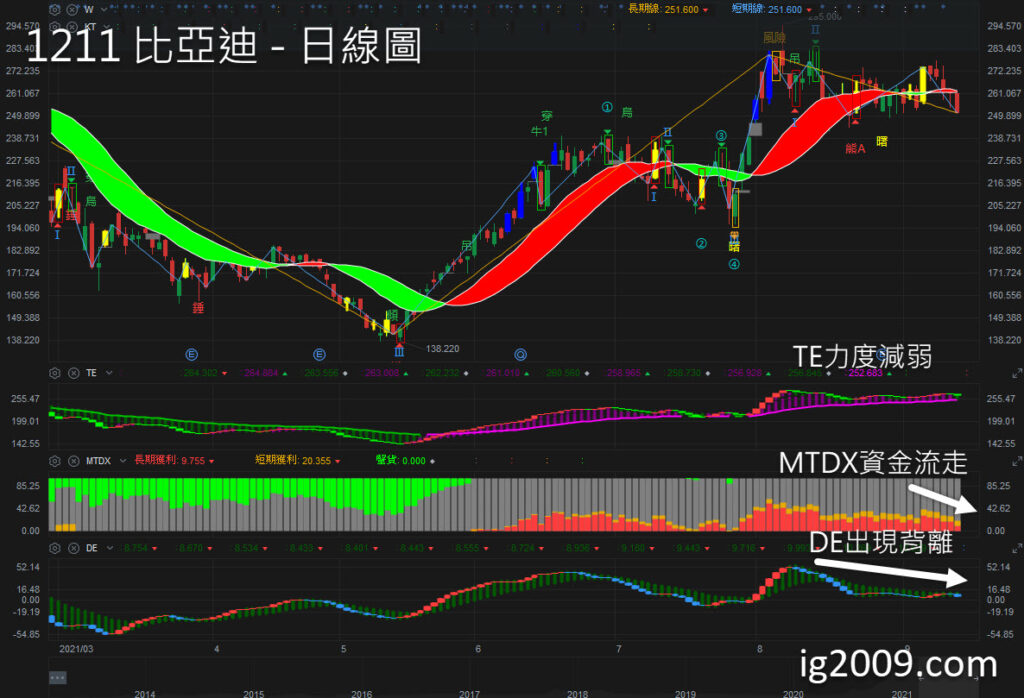Click the TE indicator name label
Viewport: 1024px width, 698px height.
(91, 373)
